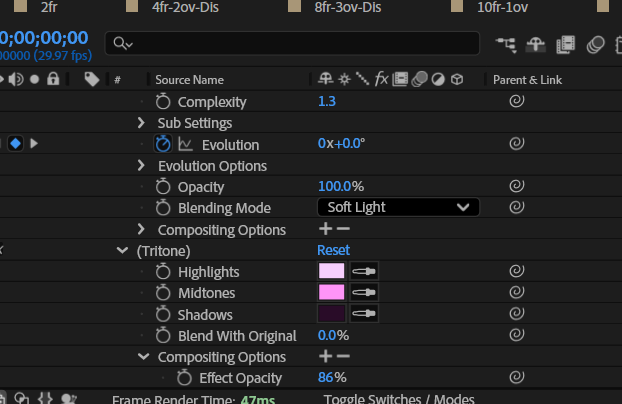622x404 pixels.
Task: Open the Blending Mode Soft Light dropdown
Action: [x=398, y=208]
